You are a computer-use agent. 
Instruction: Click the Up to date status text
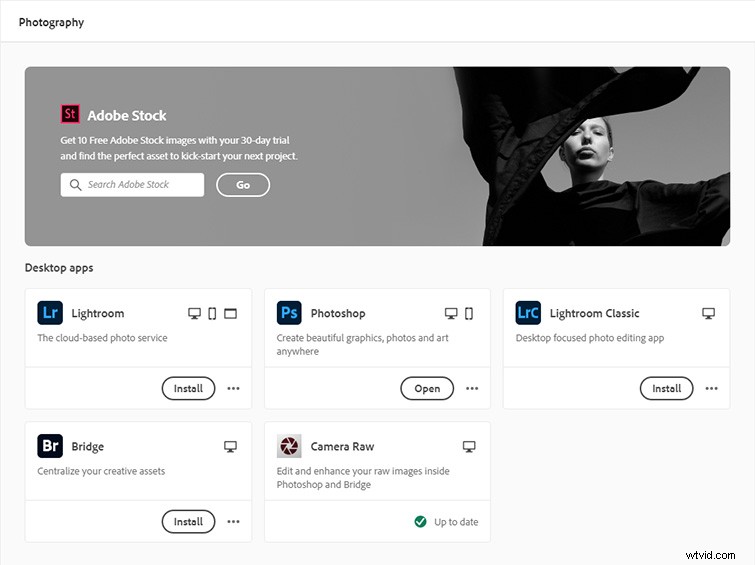[456, 522]
